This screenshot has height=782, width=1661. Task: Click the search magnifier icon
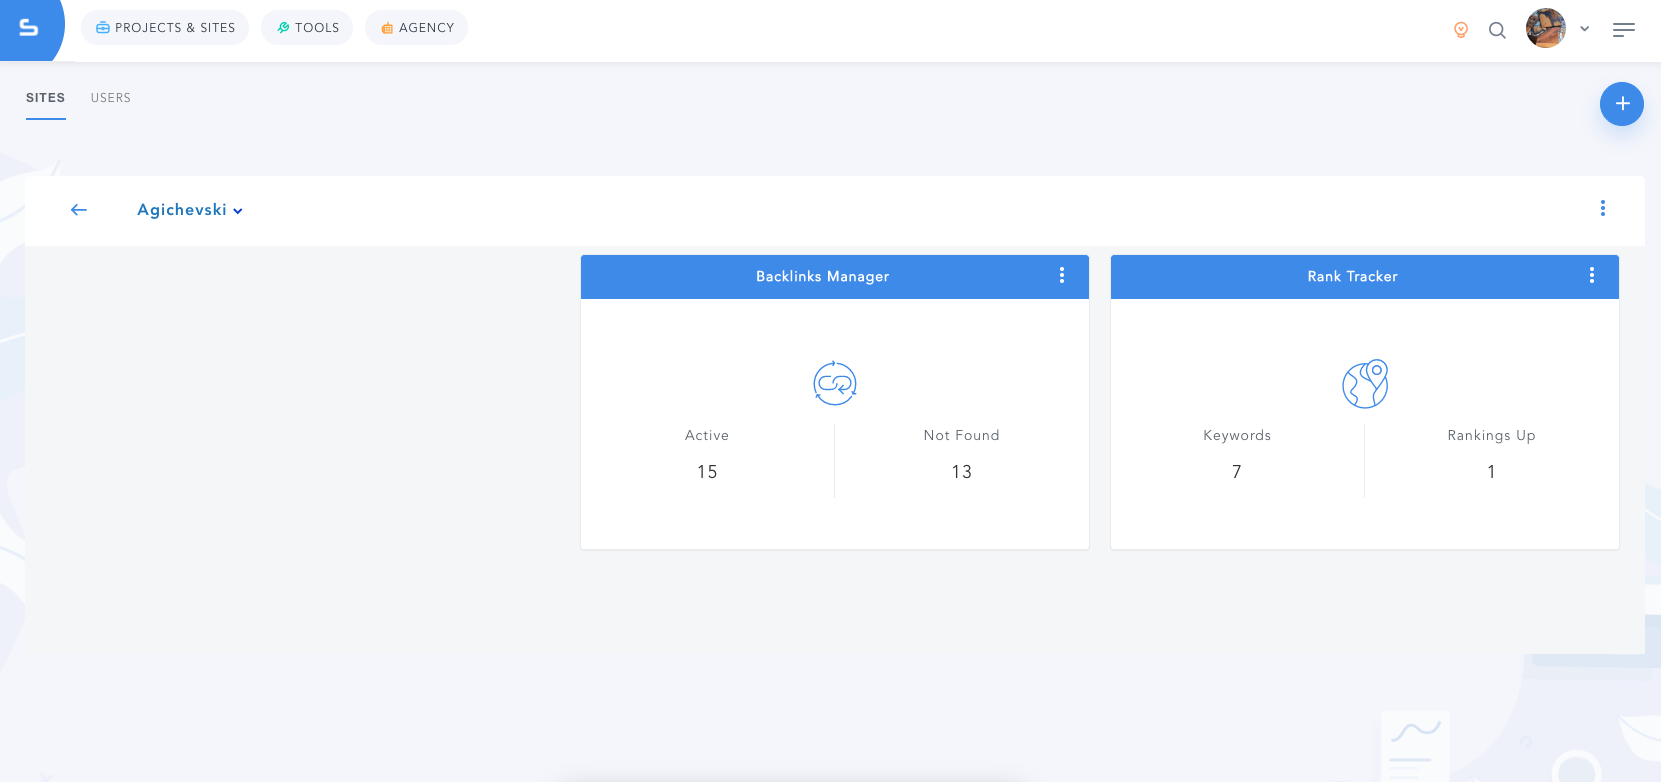(x=1497, y=30)
